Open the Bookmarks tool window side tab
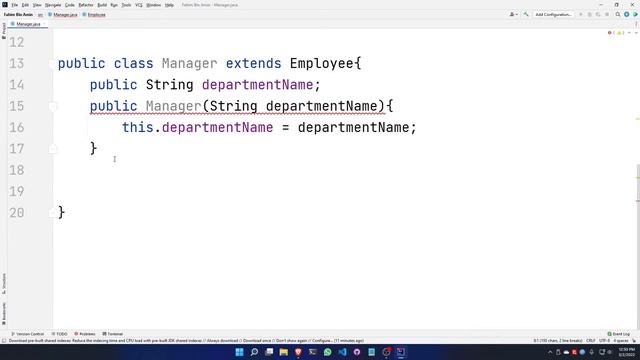 pyautogui.click(x=4, y=313)
